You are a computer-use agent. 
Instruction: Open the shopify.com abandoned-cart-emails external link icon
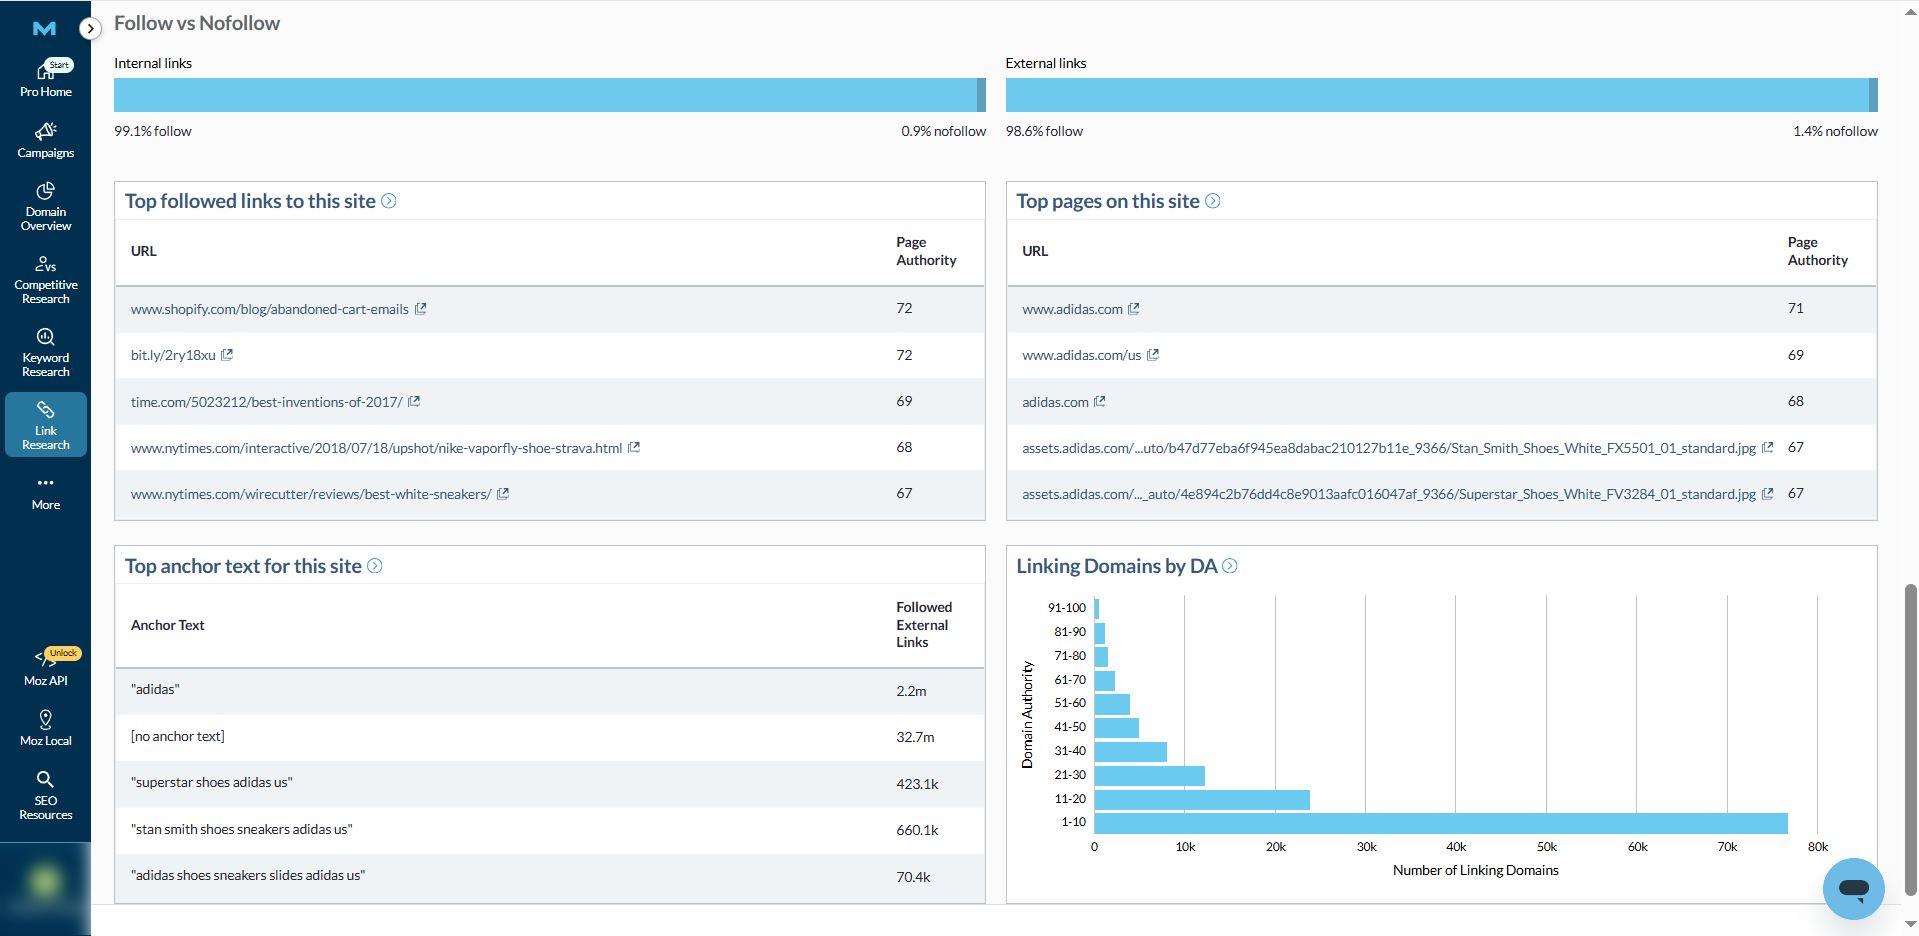[422, 308]
